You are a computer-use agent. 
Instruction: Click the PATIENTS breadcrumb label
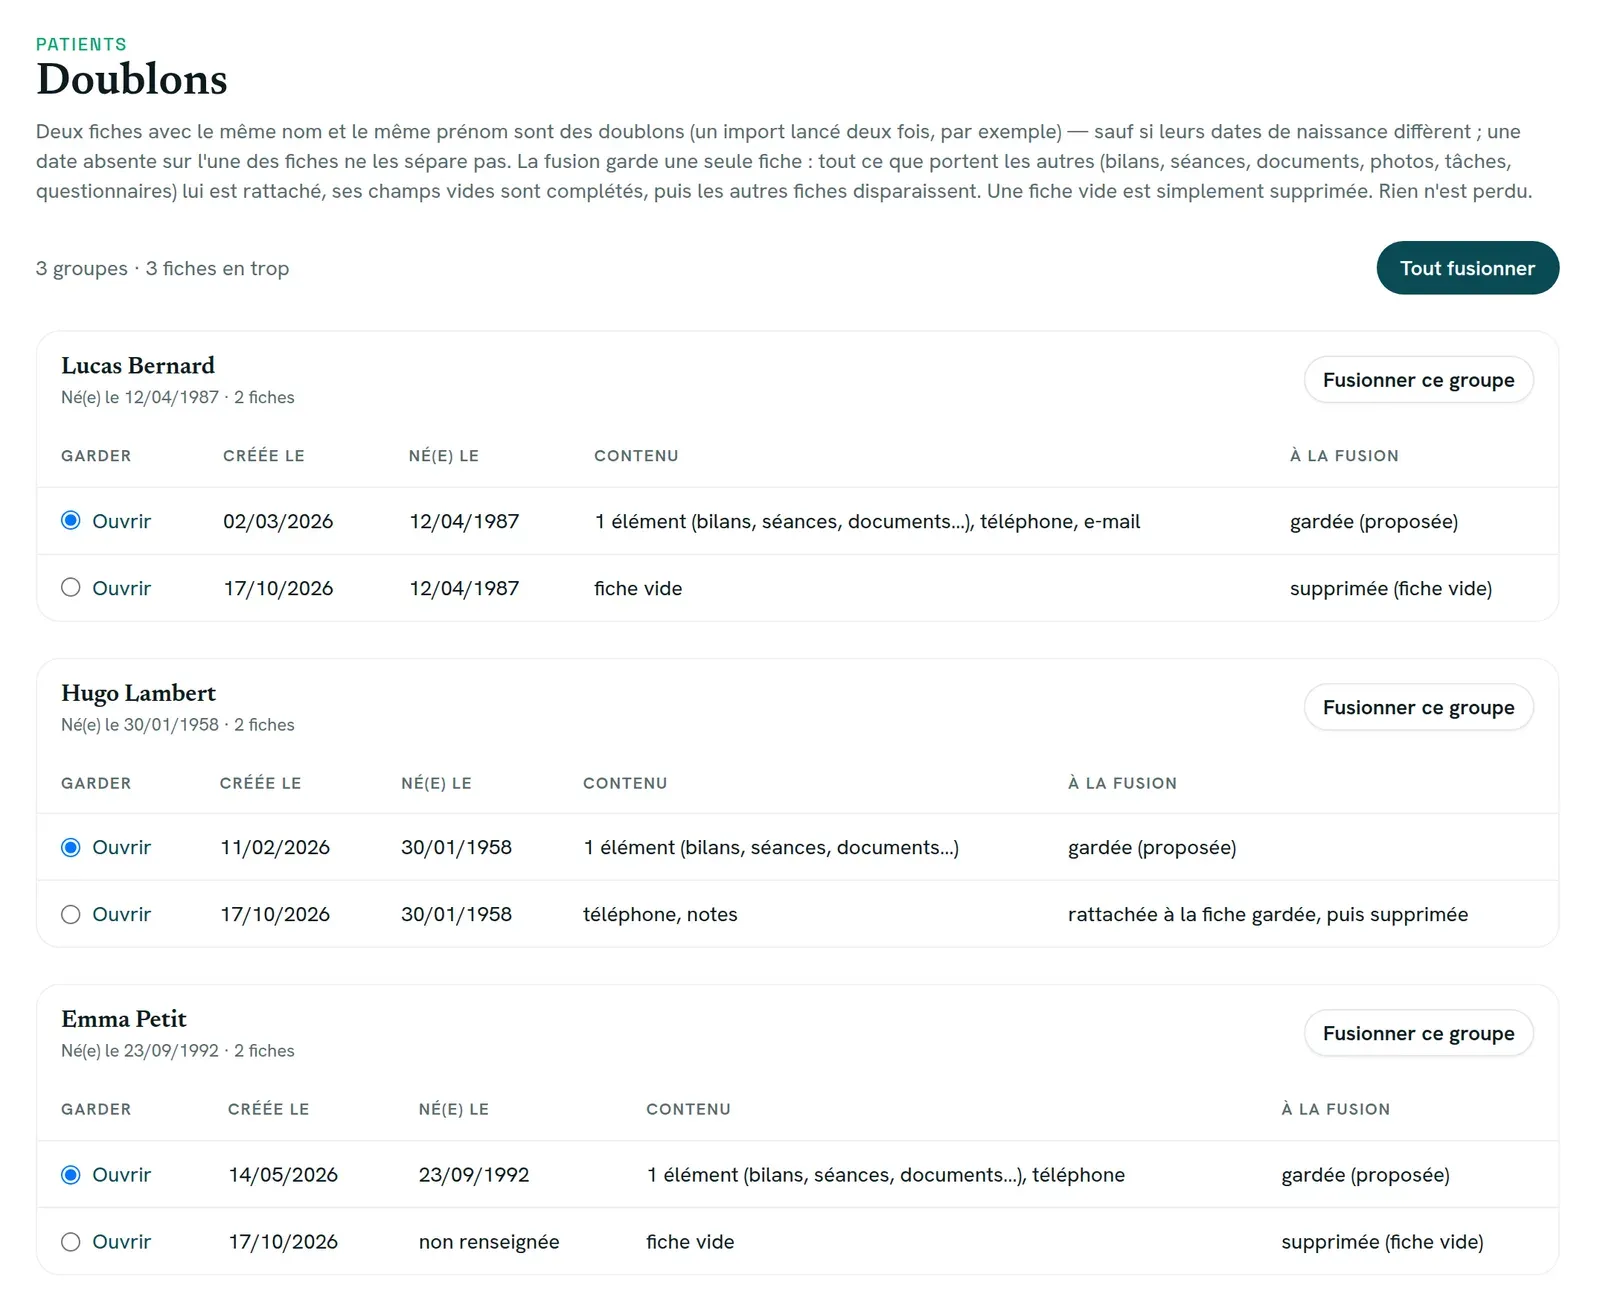(81, 44)
